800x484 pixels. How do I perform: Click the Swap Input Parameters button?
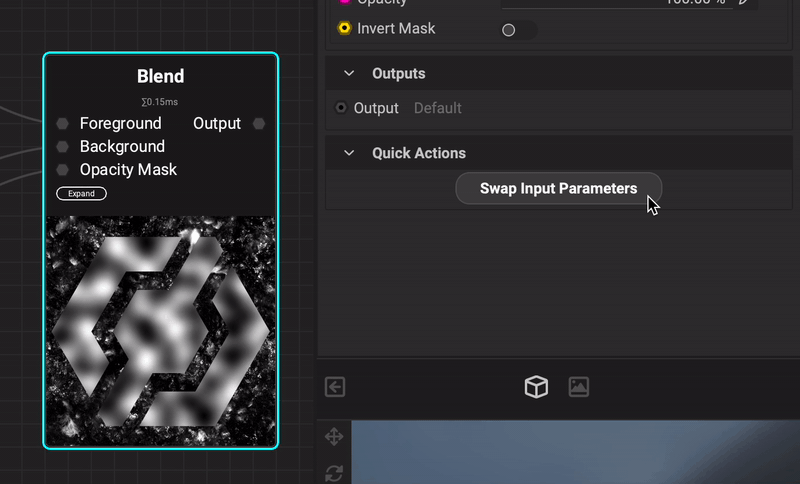tap(559, 189)
